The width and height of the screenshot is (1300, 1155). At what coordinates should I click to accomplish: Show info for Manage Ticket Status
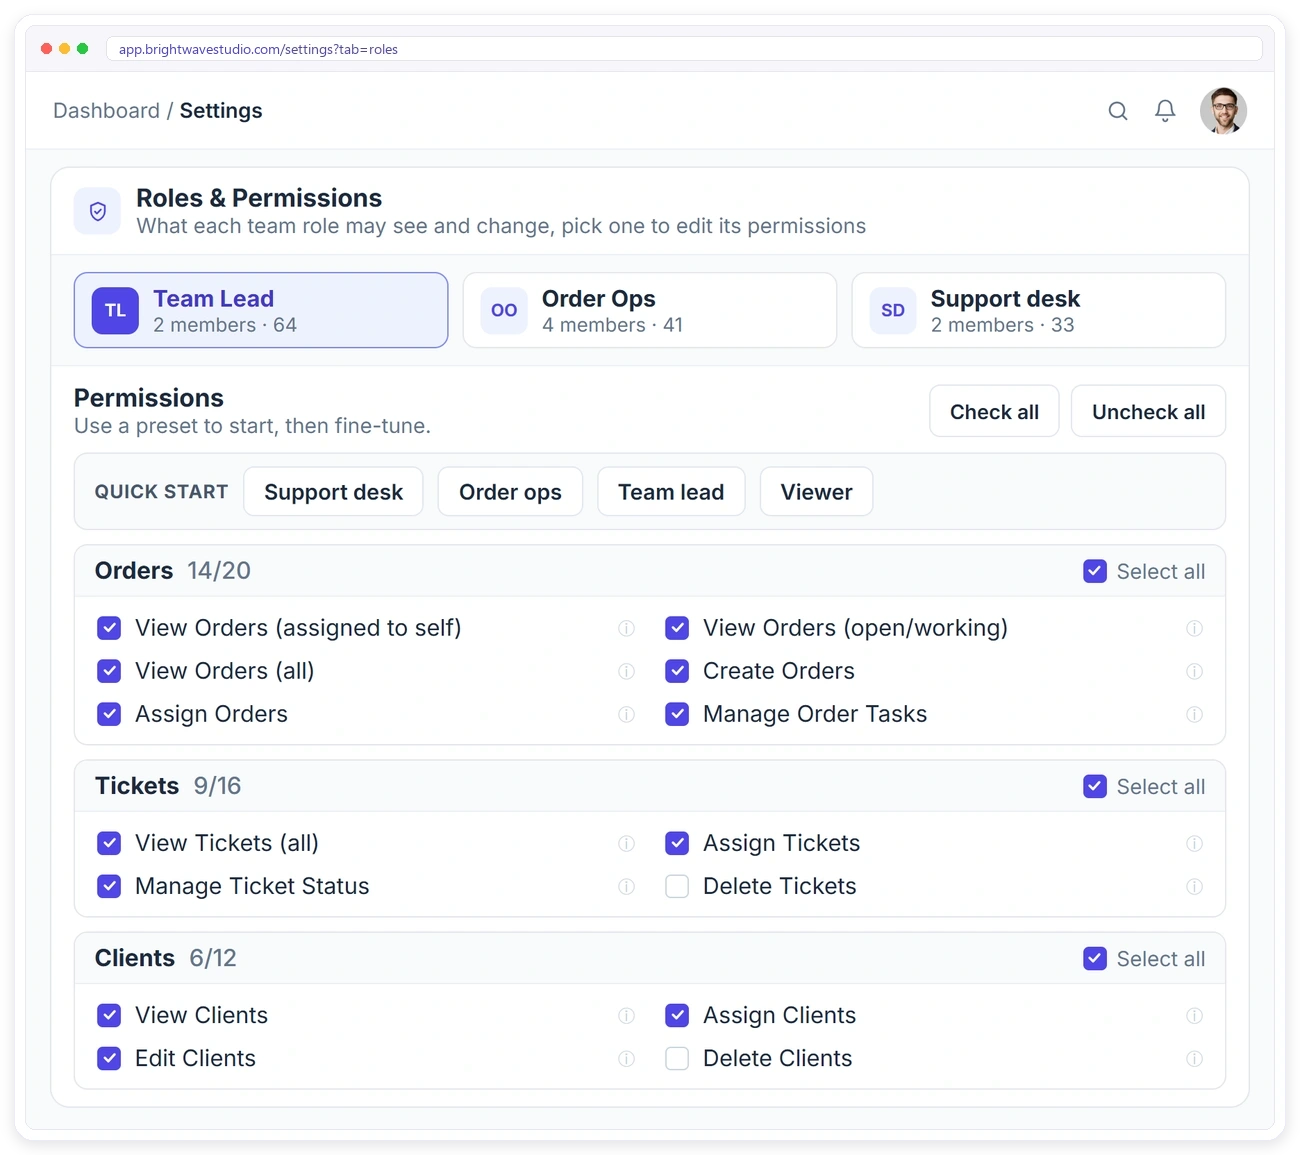(626, 886)
